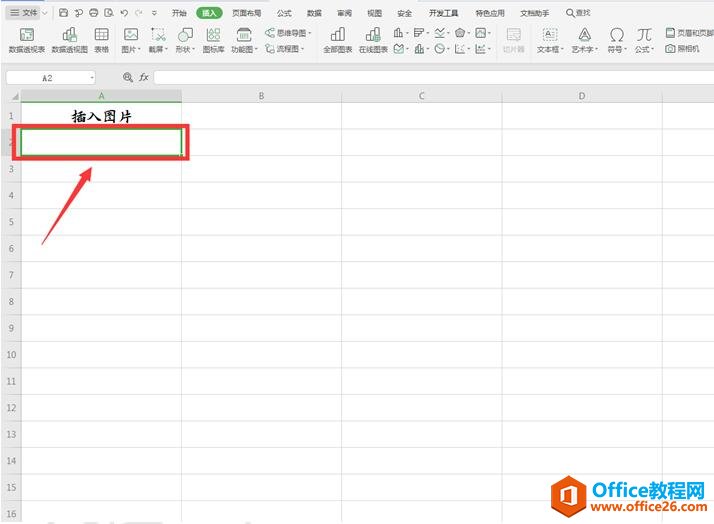Click the fx insert function icon
Image resolution: width=714 pixels, height=524 pixels.
click(144, 77)
